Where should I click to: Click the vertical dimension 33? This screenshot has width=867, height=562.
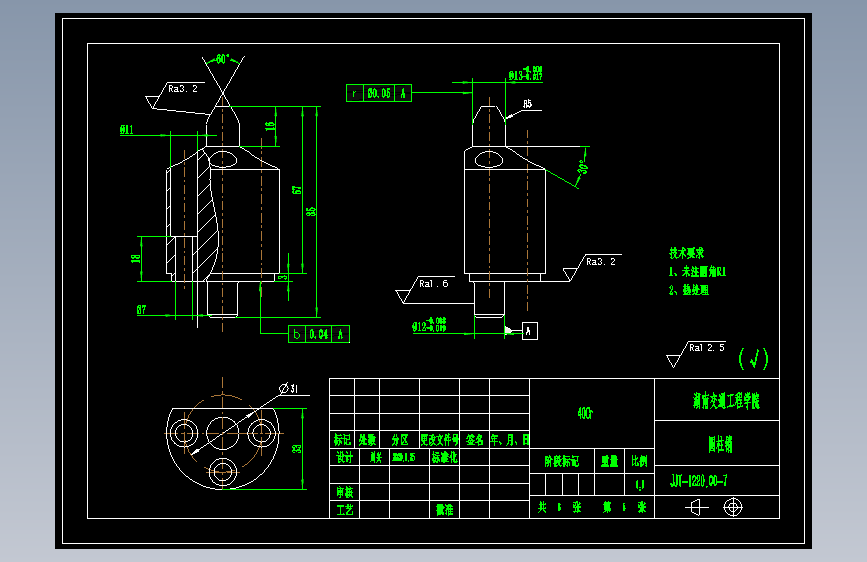click(x=296, y=449)
